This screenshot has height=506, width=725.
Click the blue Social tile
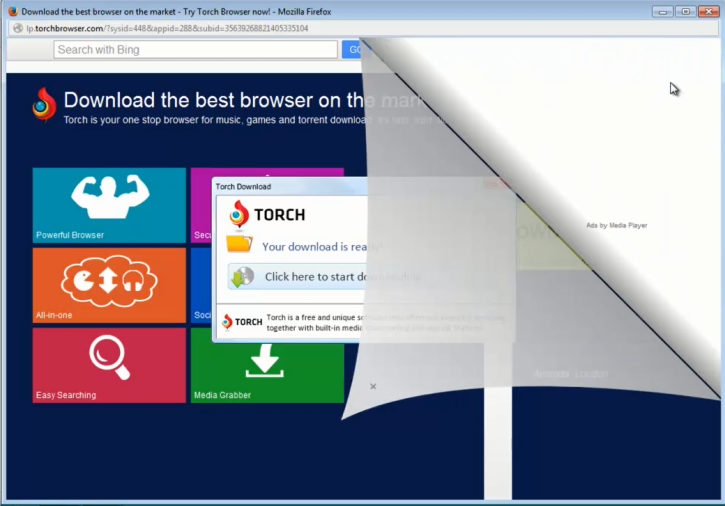coord(202,285)
